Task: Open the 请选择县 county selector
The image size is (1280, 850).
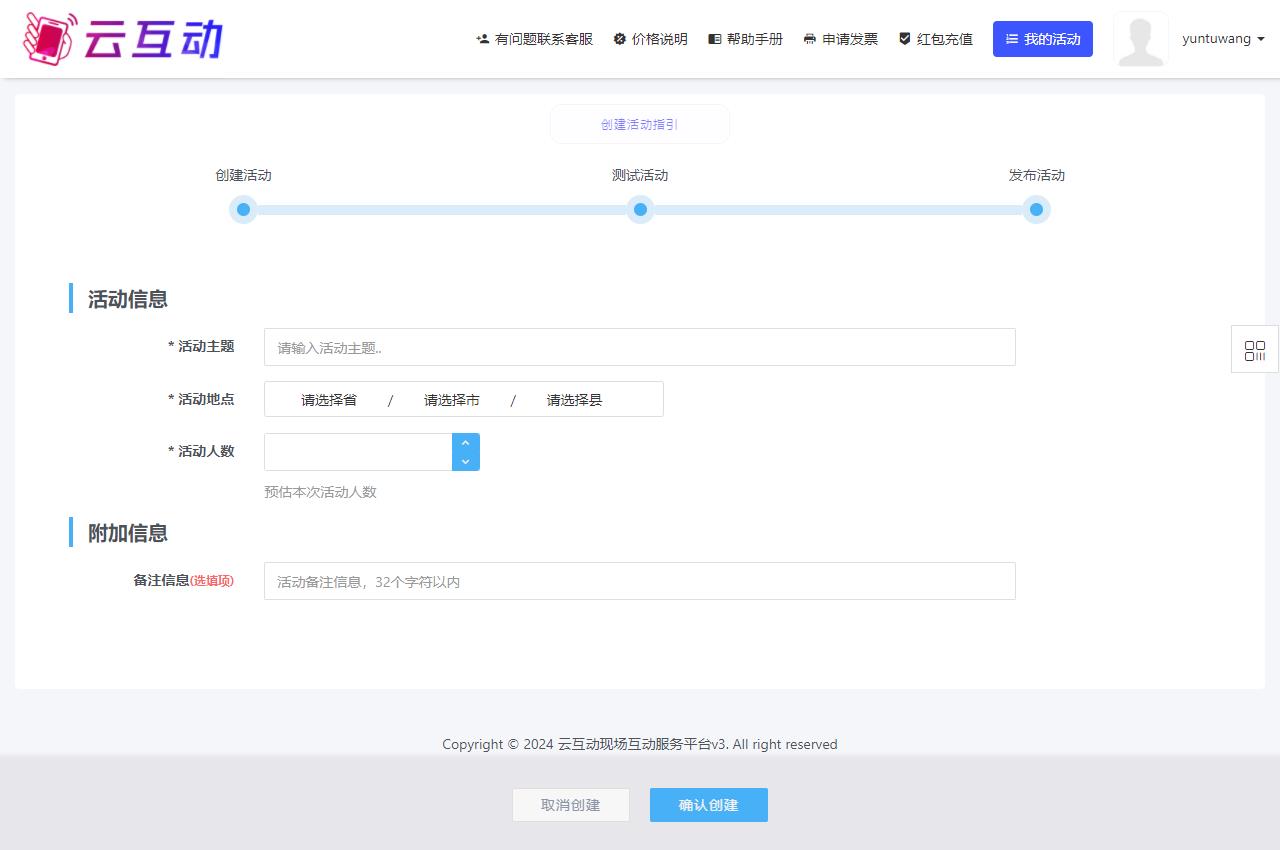Action: [574, 400]
